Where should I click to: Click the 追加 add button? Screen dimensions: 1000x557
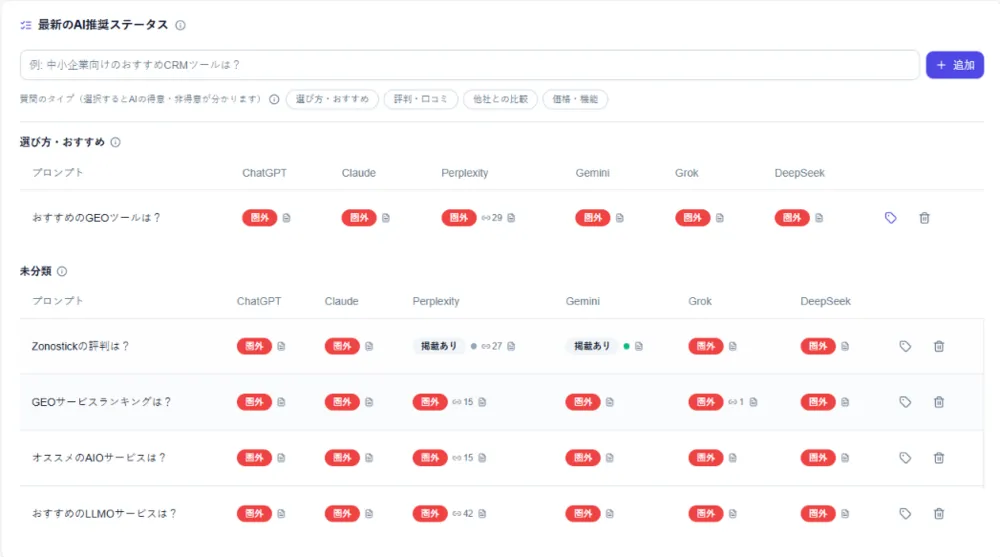[x=955, y=65]
